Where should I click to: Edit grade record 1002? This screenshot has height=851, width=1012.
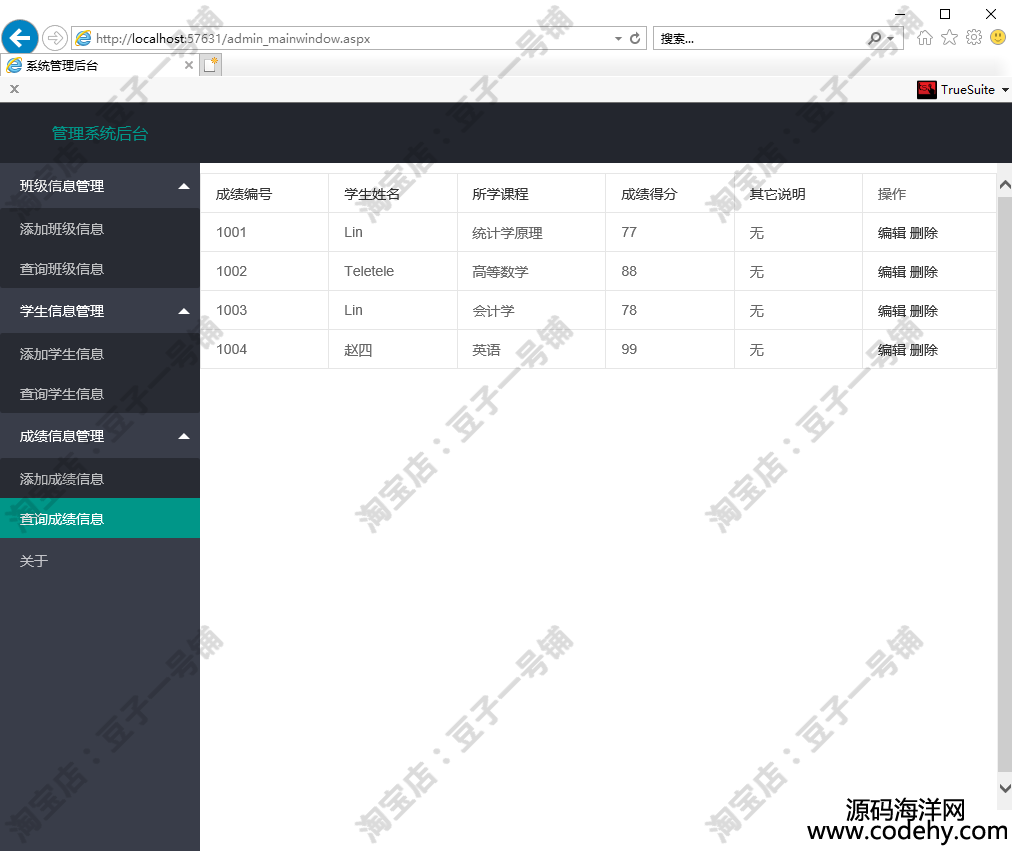(892, 272)
